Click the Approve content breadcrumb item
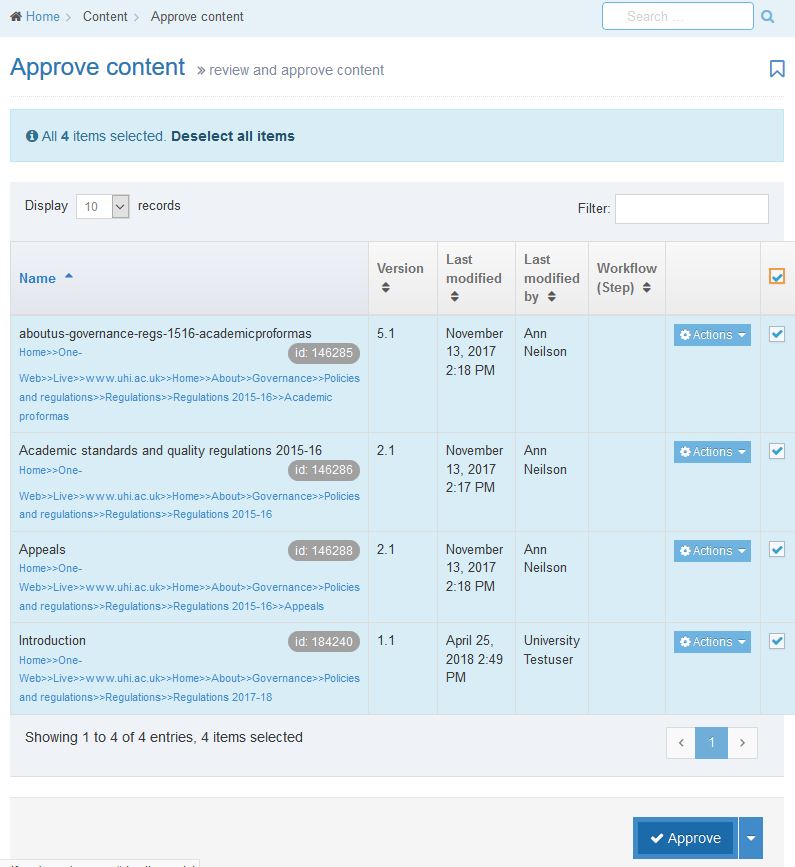The height and width of the screenshot is (867, 795). (197, 17)
